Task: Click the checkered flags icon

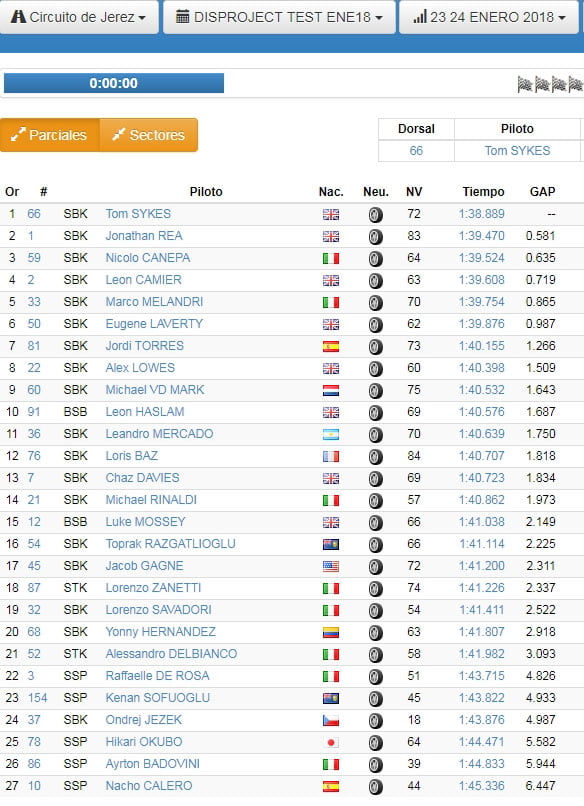Action: point(550,84)
